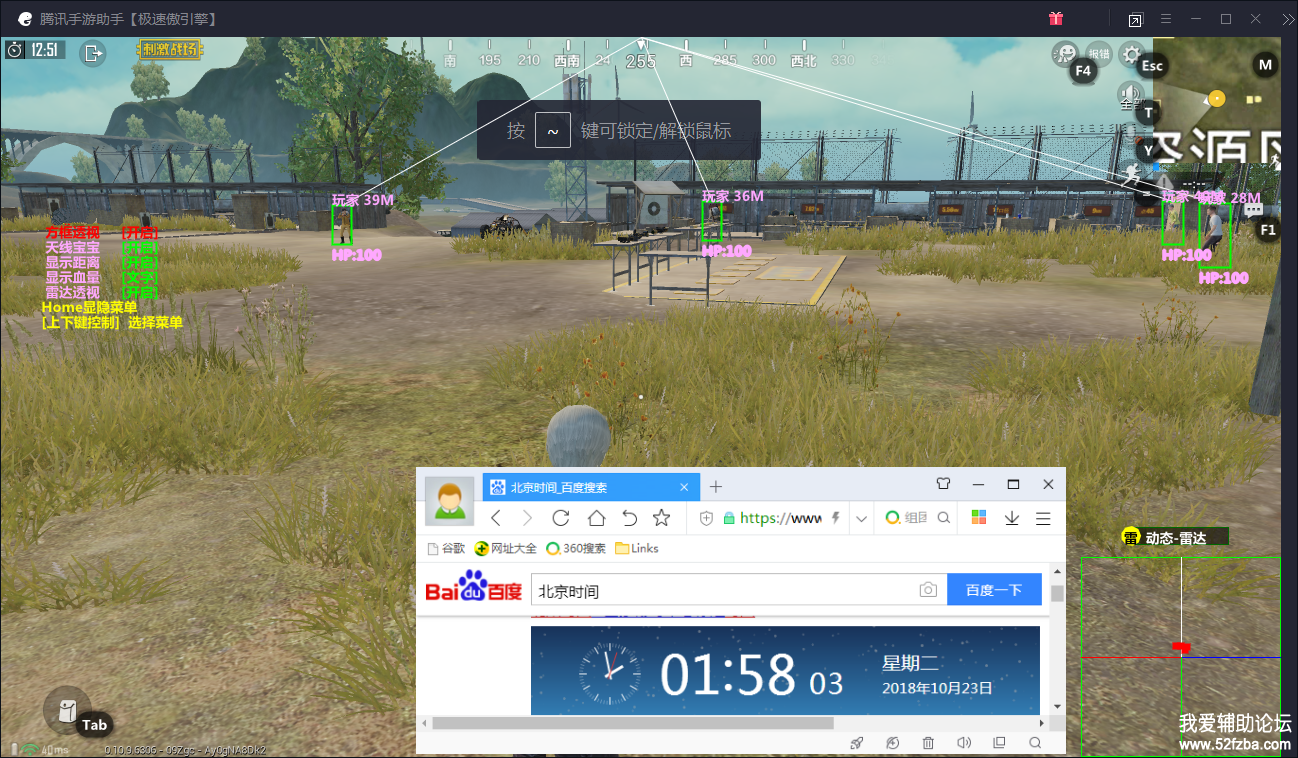
Task: Click the browser vertical scrollbar thumb
Action: (1057, 594)
